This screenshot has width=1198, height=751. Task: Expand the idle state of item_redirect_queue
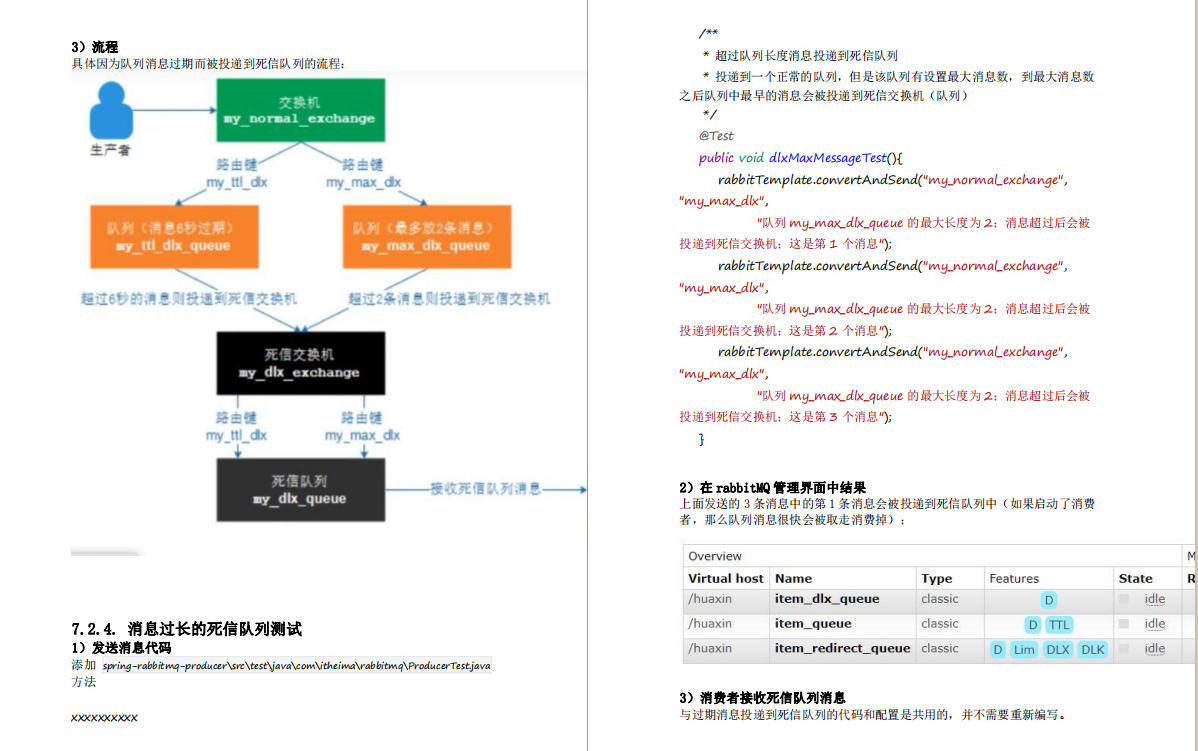1155,649
